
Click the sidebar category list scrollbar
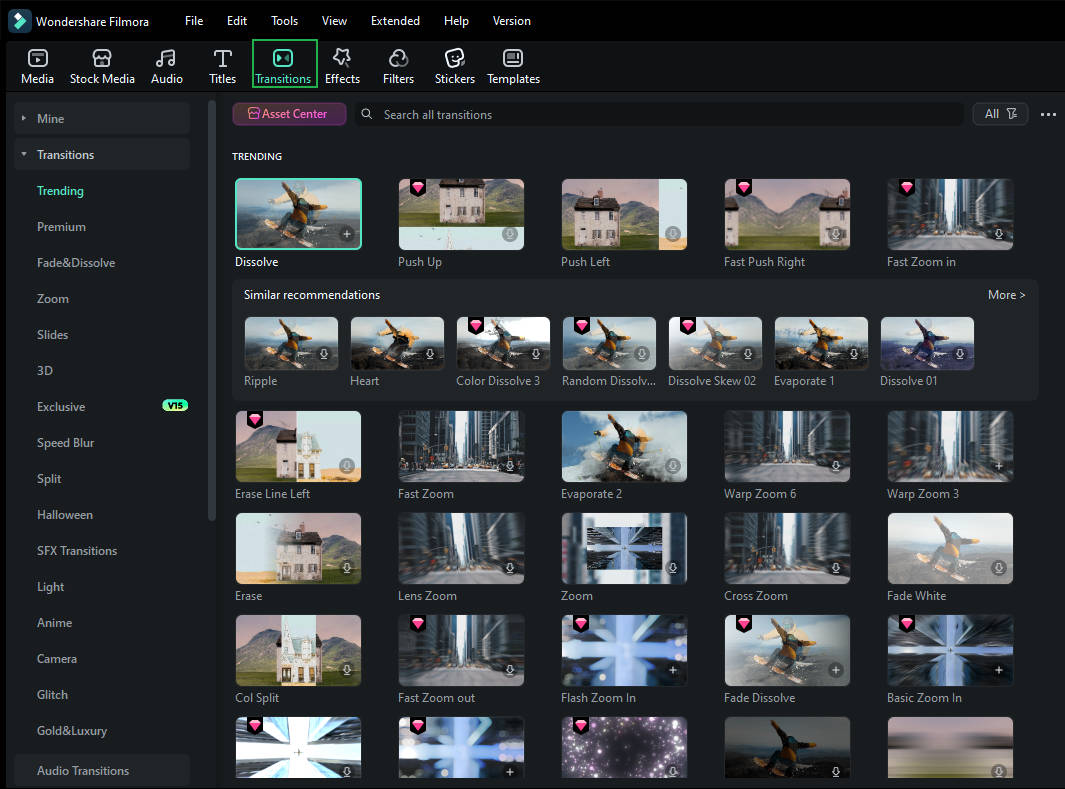(x=211, y=310)
